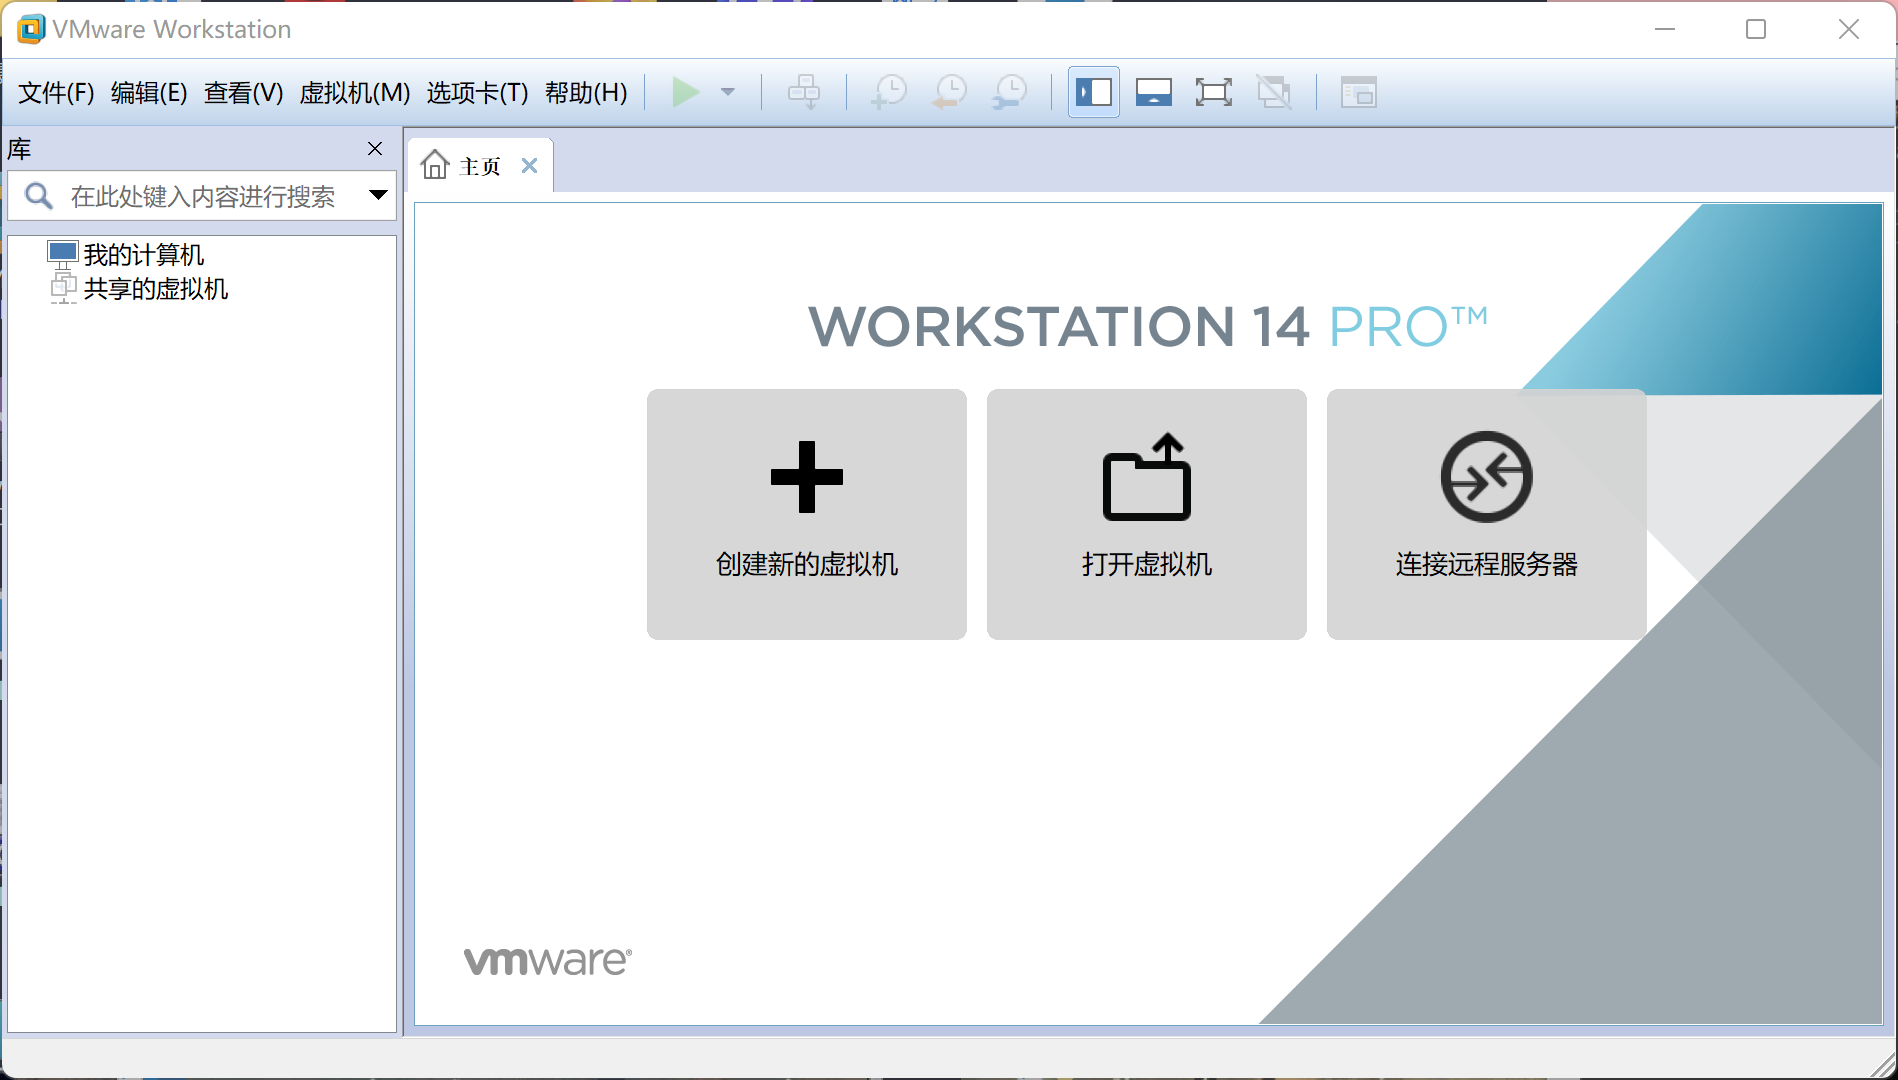Maximize the VMware Workstation window
This screenshot has height=1080, width=1898.
(1756, 29)
